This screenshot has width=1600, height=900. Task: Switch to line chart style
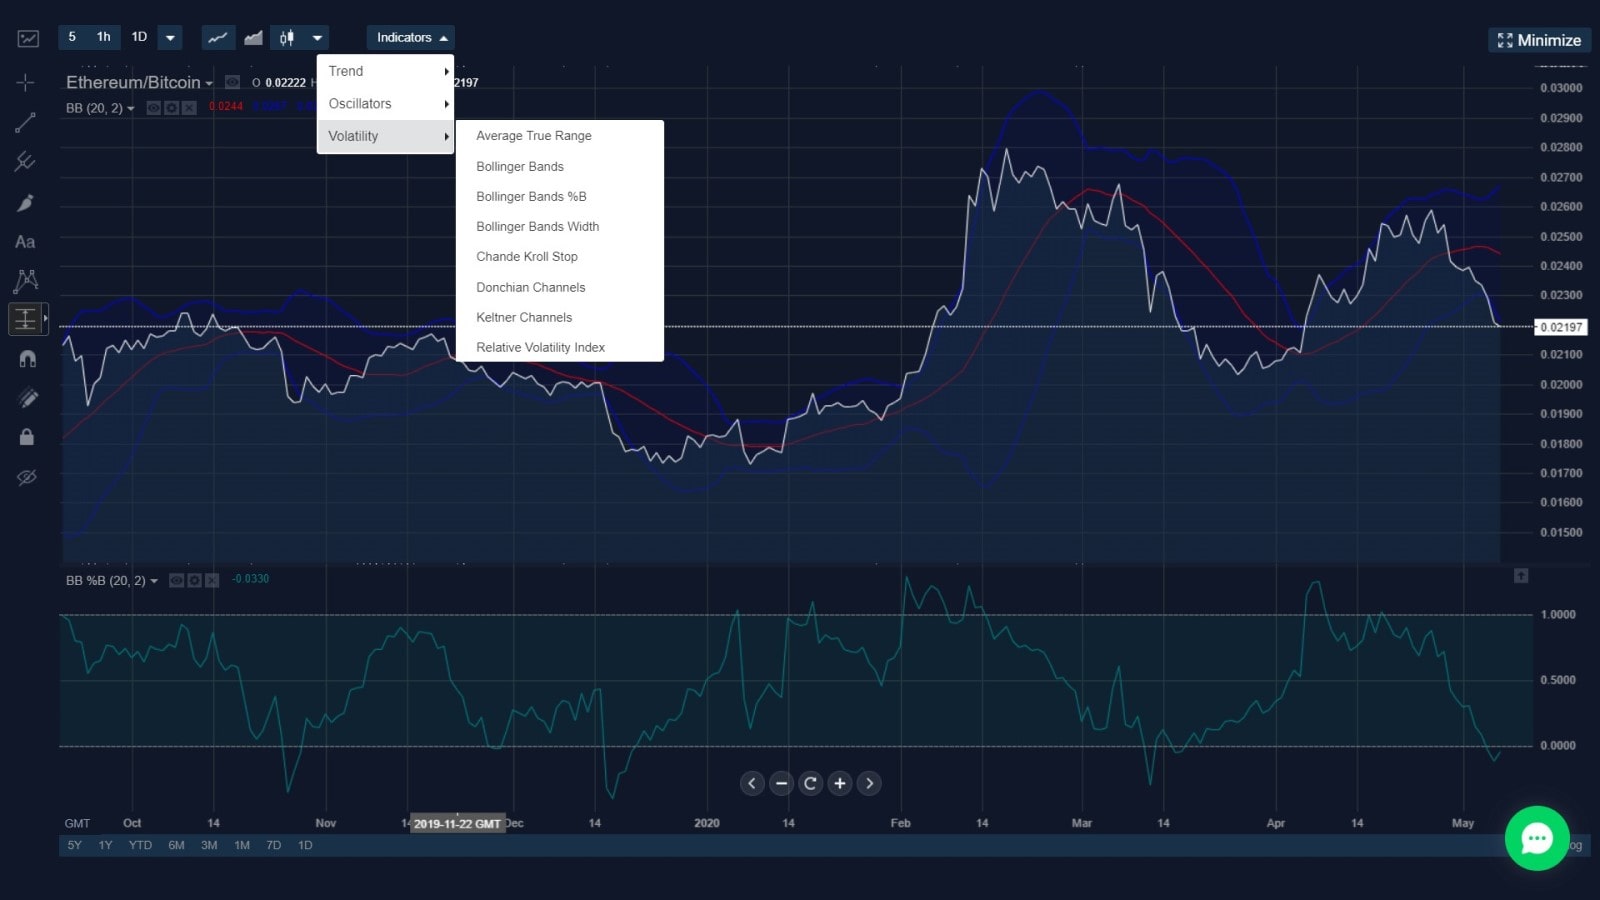218,38
